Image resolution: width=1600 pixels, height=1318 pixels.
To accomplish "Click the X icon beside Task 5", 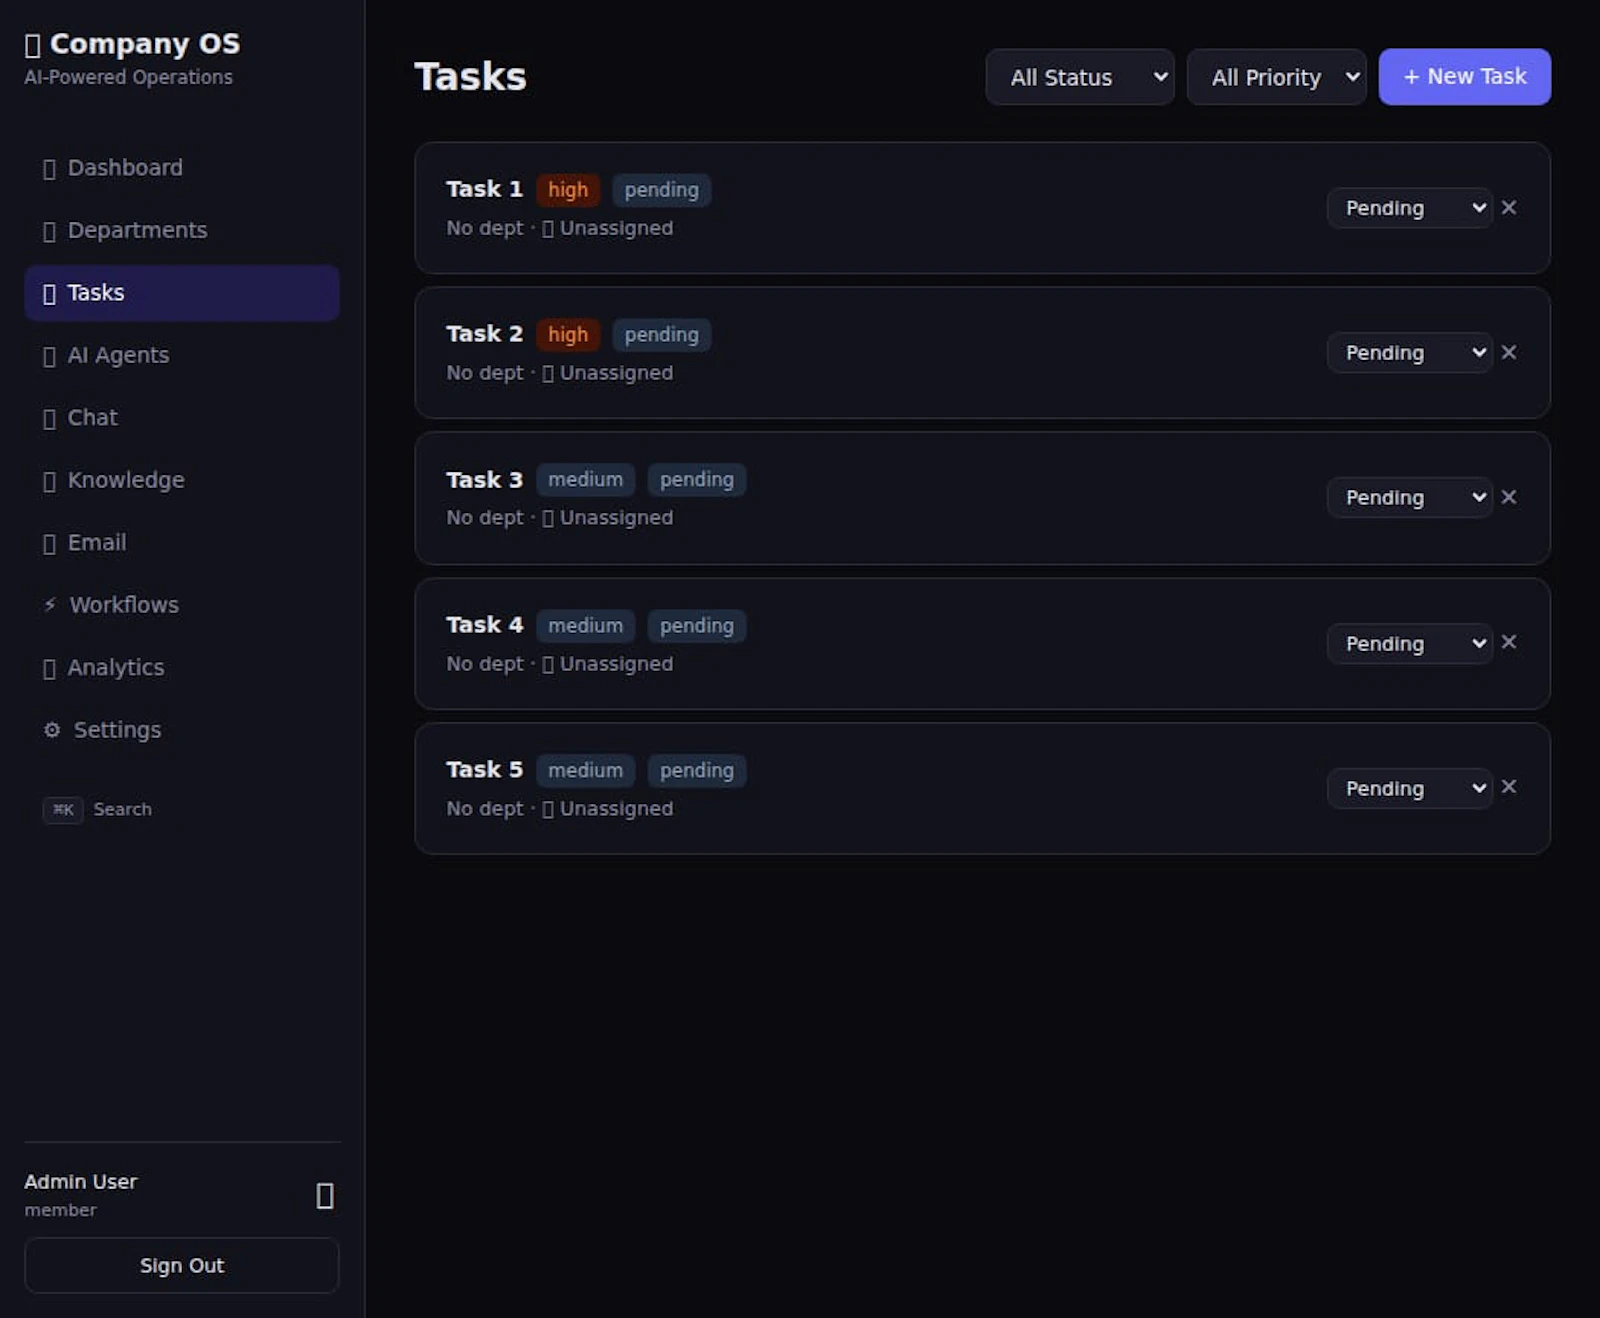I will click(x=1509, y=787).
